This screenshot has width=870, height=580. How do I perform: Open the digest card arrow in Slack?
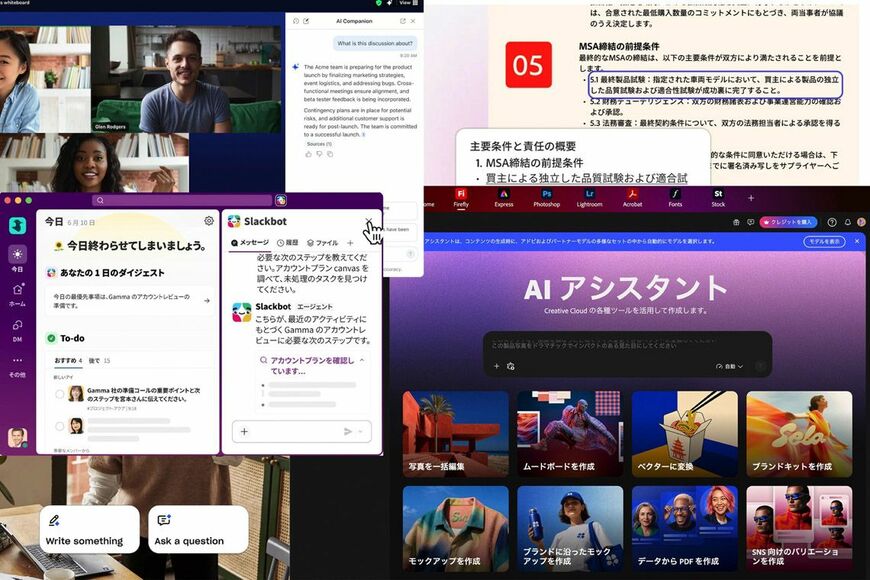(207, 301)
